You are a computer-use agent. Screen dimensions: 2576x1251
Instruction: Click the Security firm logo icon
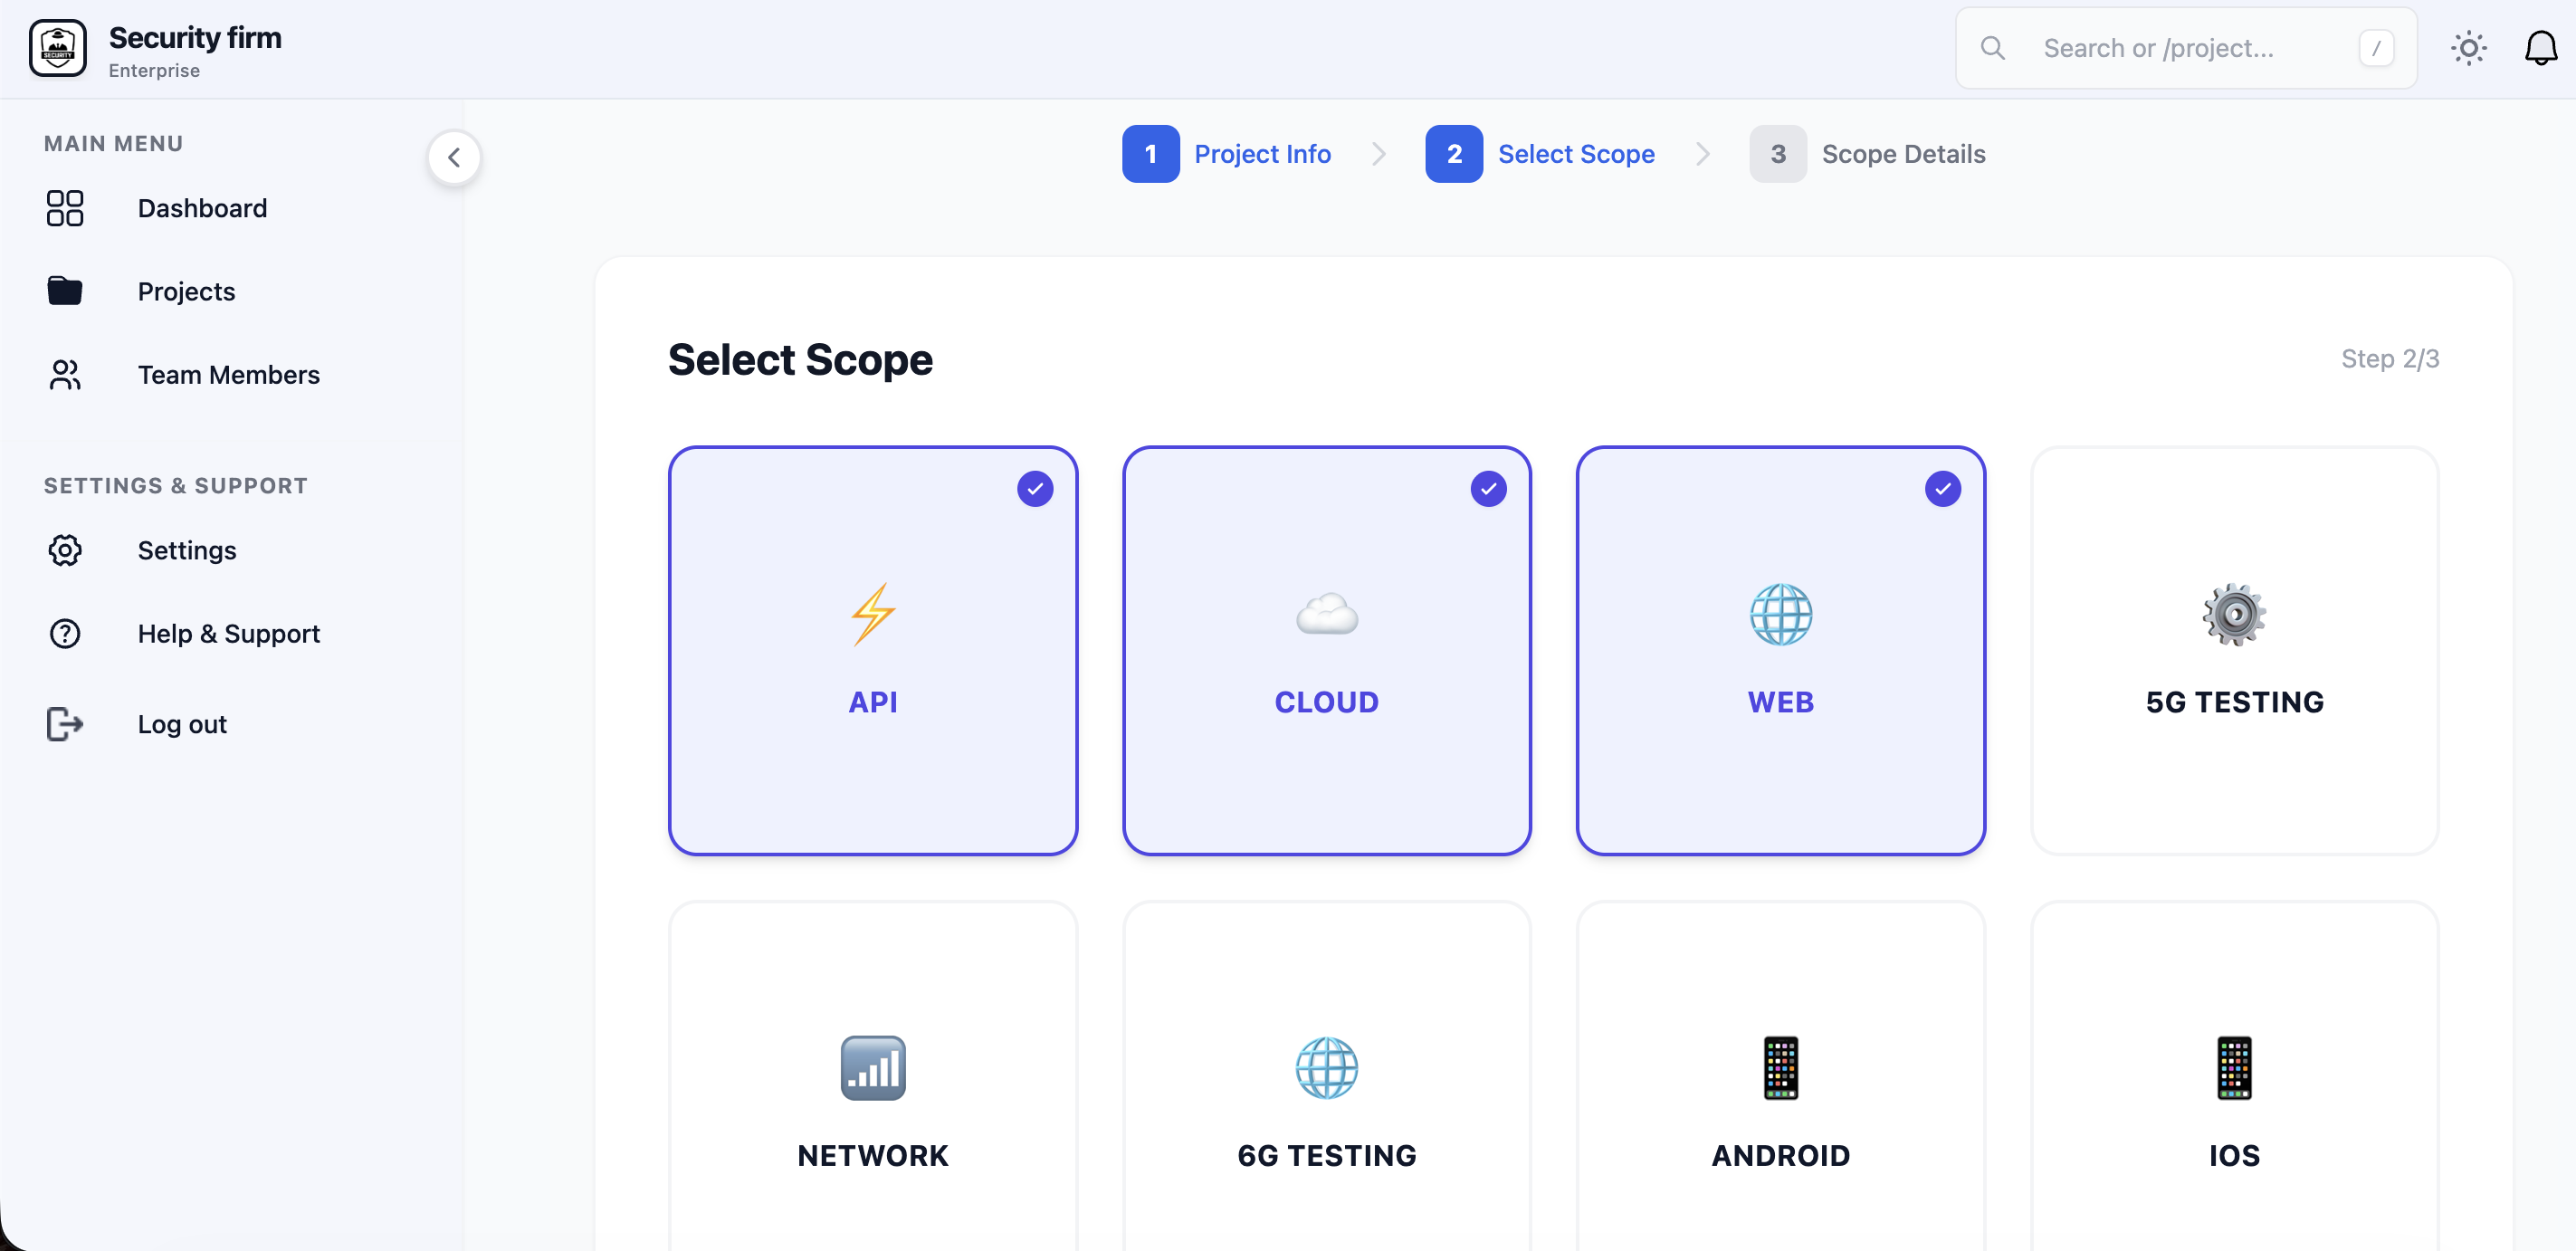pos(58,48)
